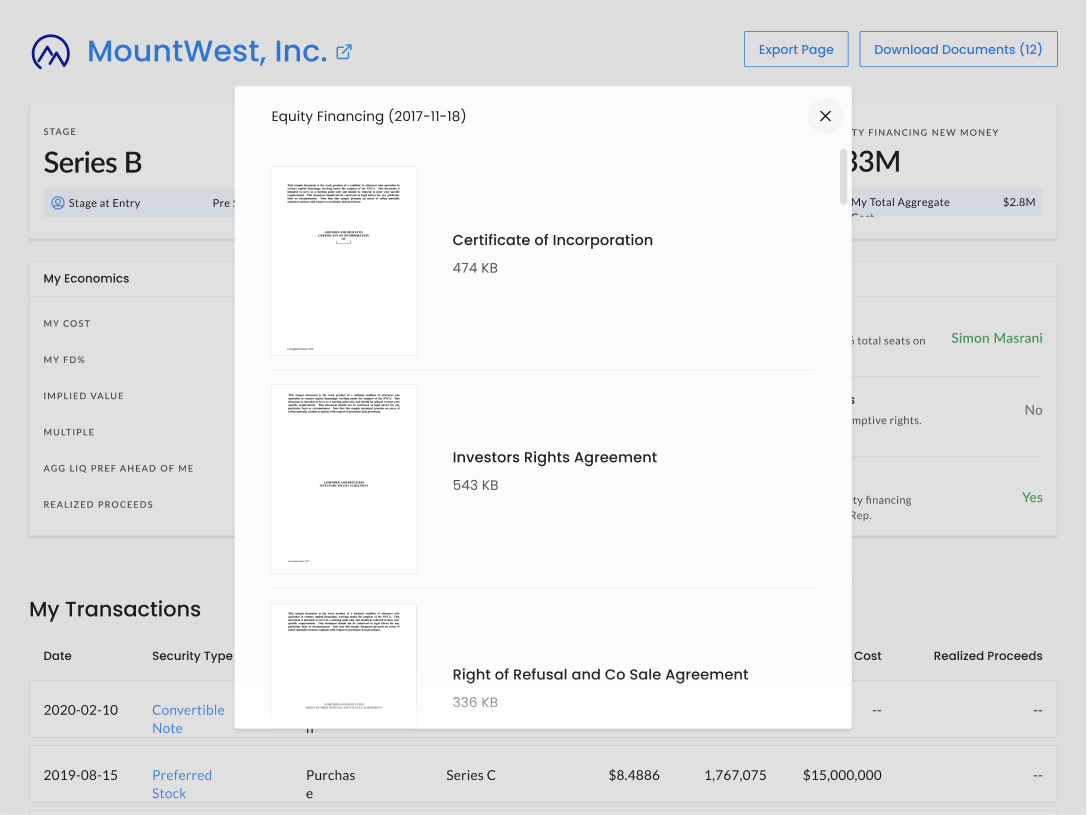Close the Equity Financing dialog
The image size is (1088, 815).
825,116
